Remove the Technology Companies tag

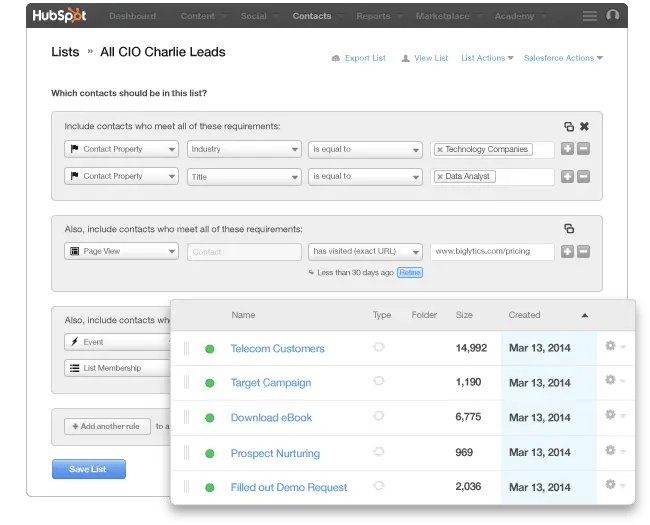click(x=440, y=149)
